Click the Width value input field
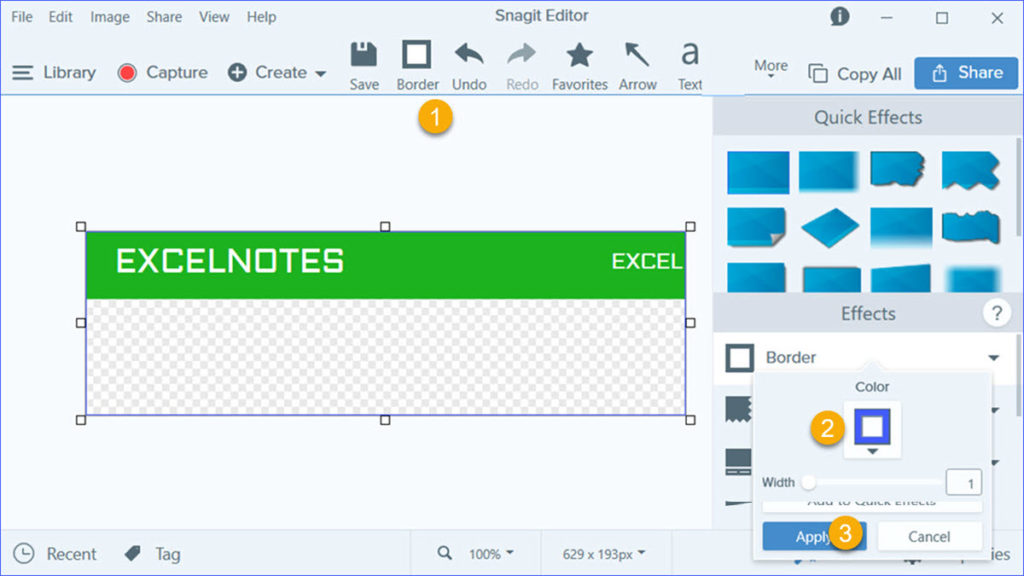 [x=963, y=483]
